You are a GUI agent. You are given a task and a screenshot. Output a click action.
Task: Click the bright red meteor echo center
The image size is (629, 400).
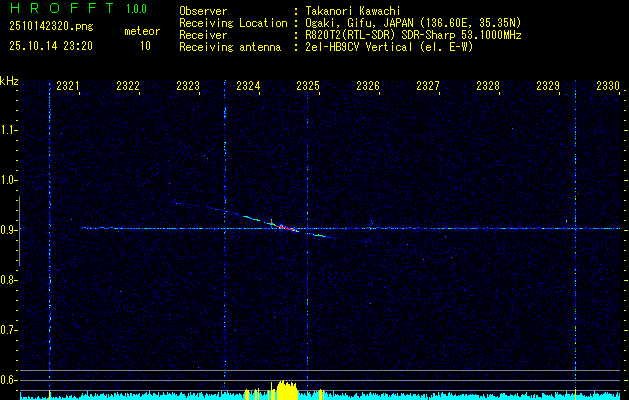click(x=284, y=227)
